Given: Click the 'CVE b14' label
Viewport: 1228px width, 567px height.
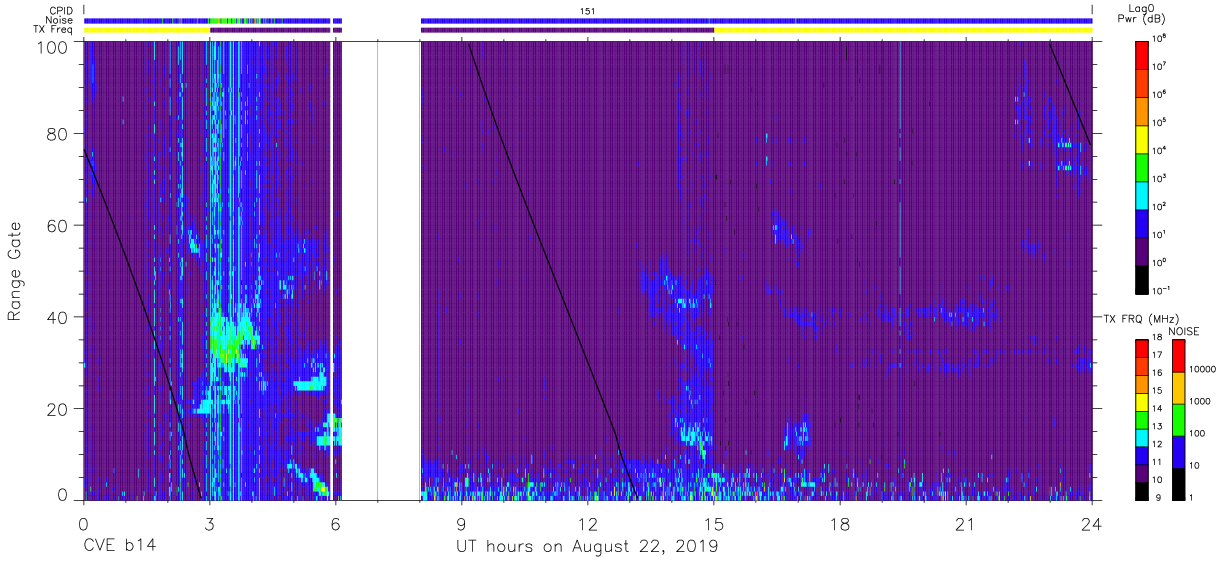Looking at the screenshot, I should [x=120, y=547].
